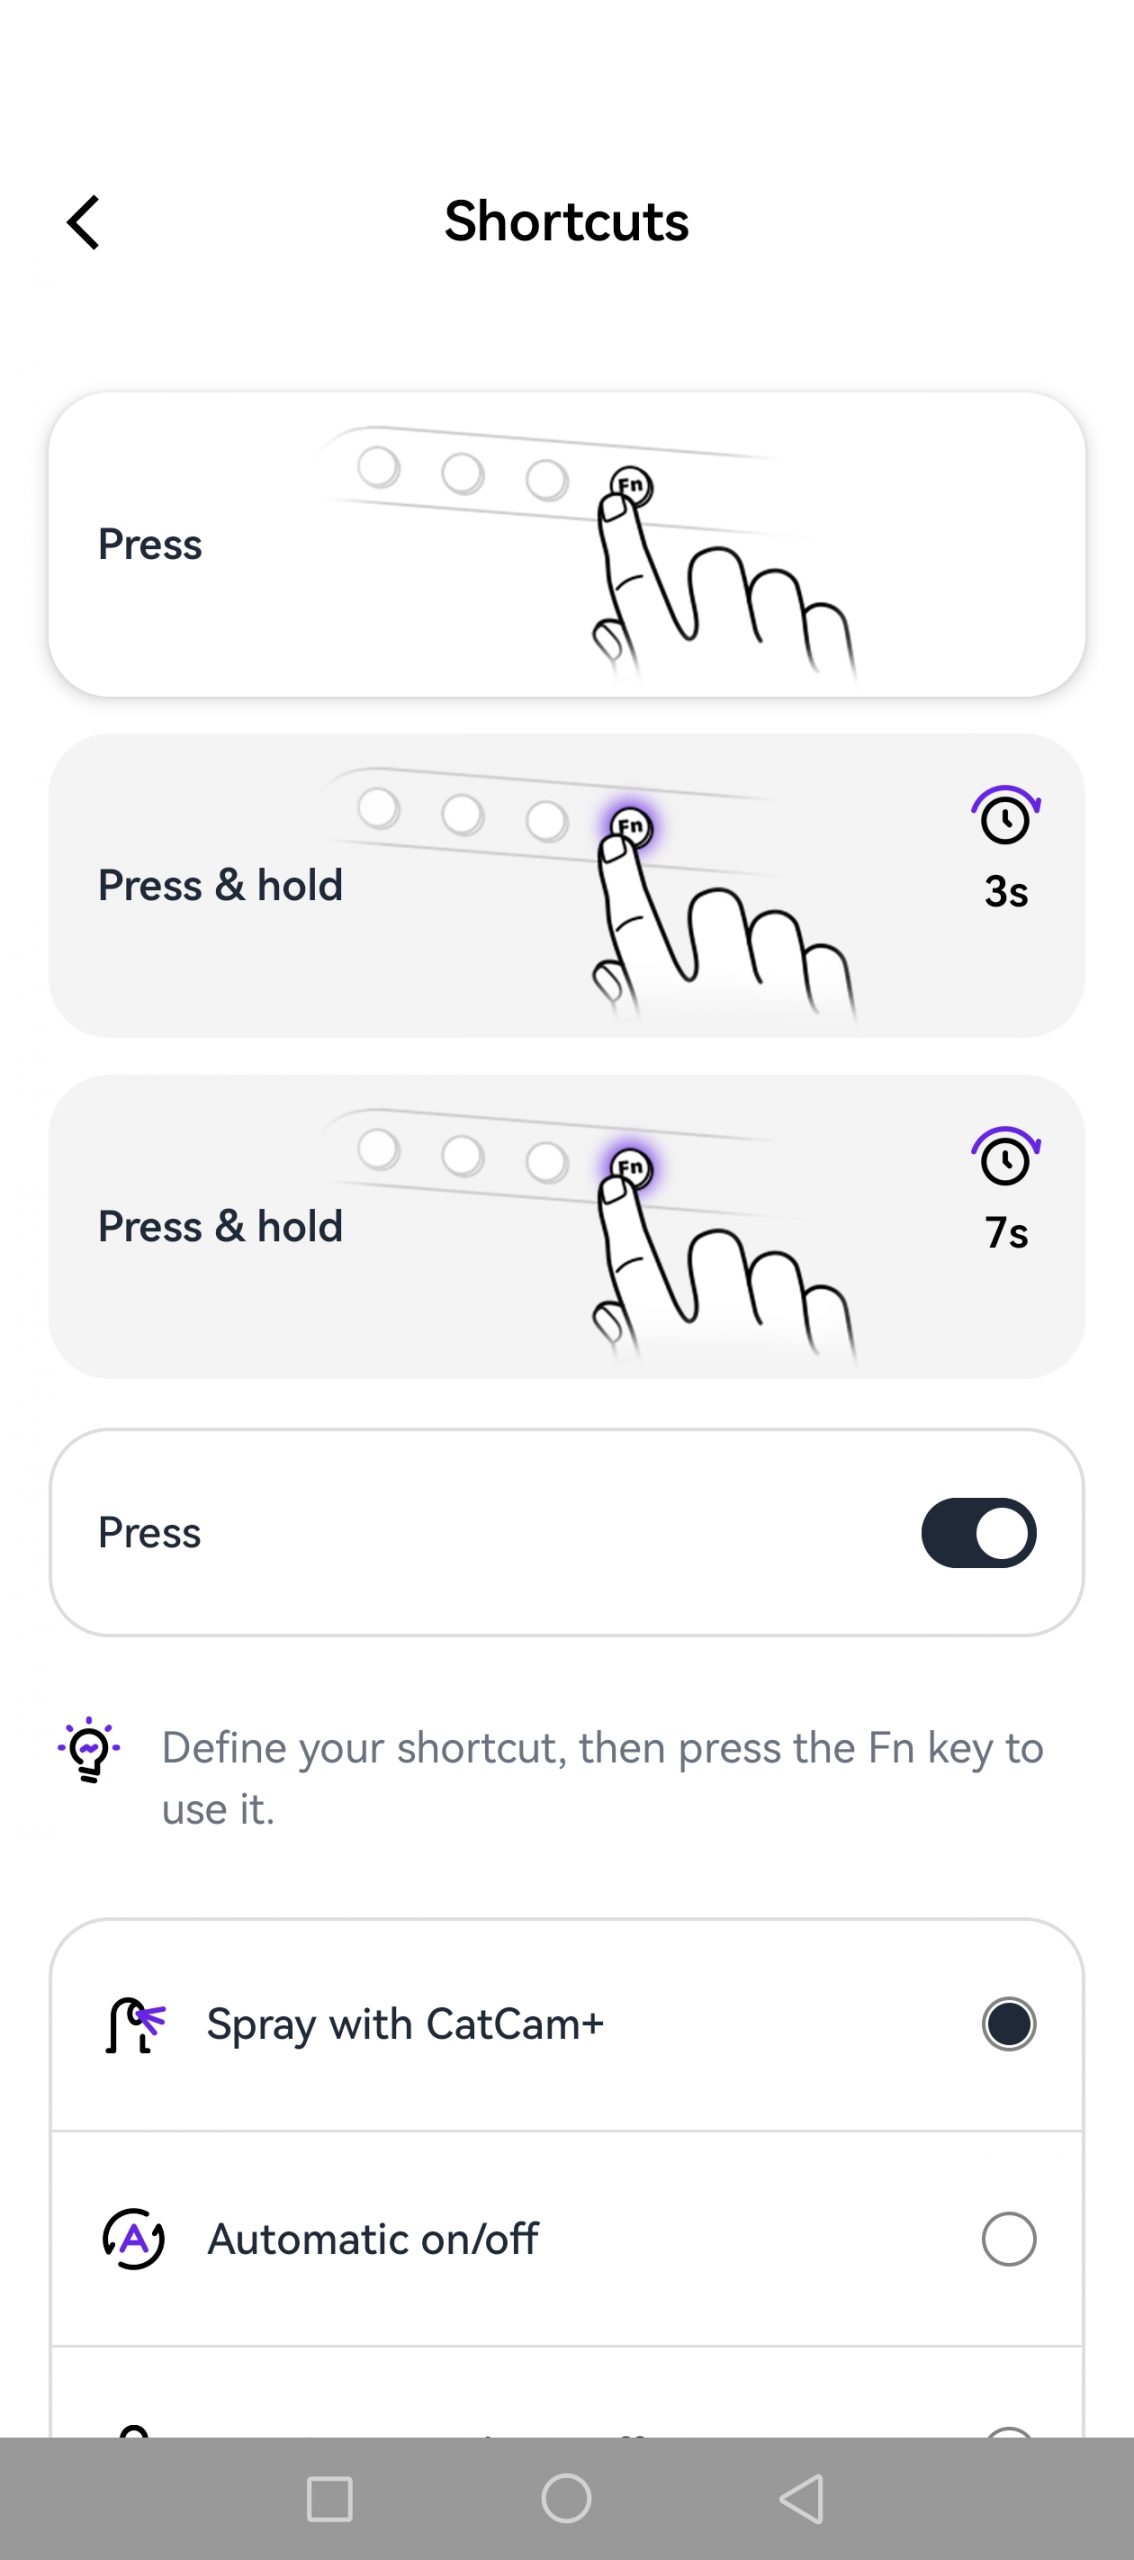Toggle the Press shortcut switch off
This screenshot has width=1134, height=2560.
(x=978, y=1532)
